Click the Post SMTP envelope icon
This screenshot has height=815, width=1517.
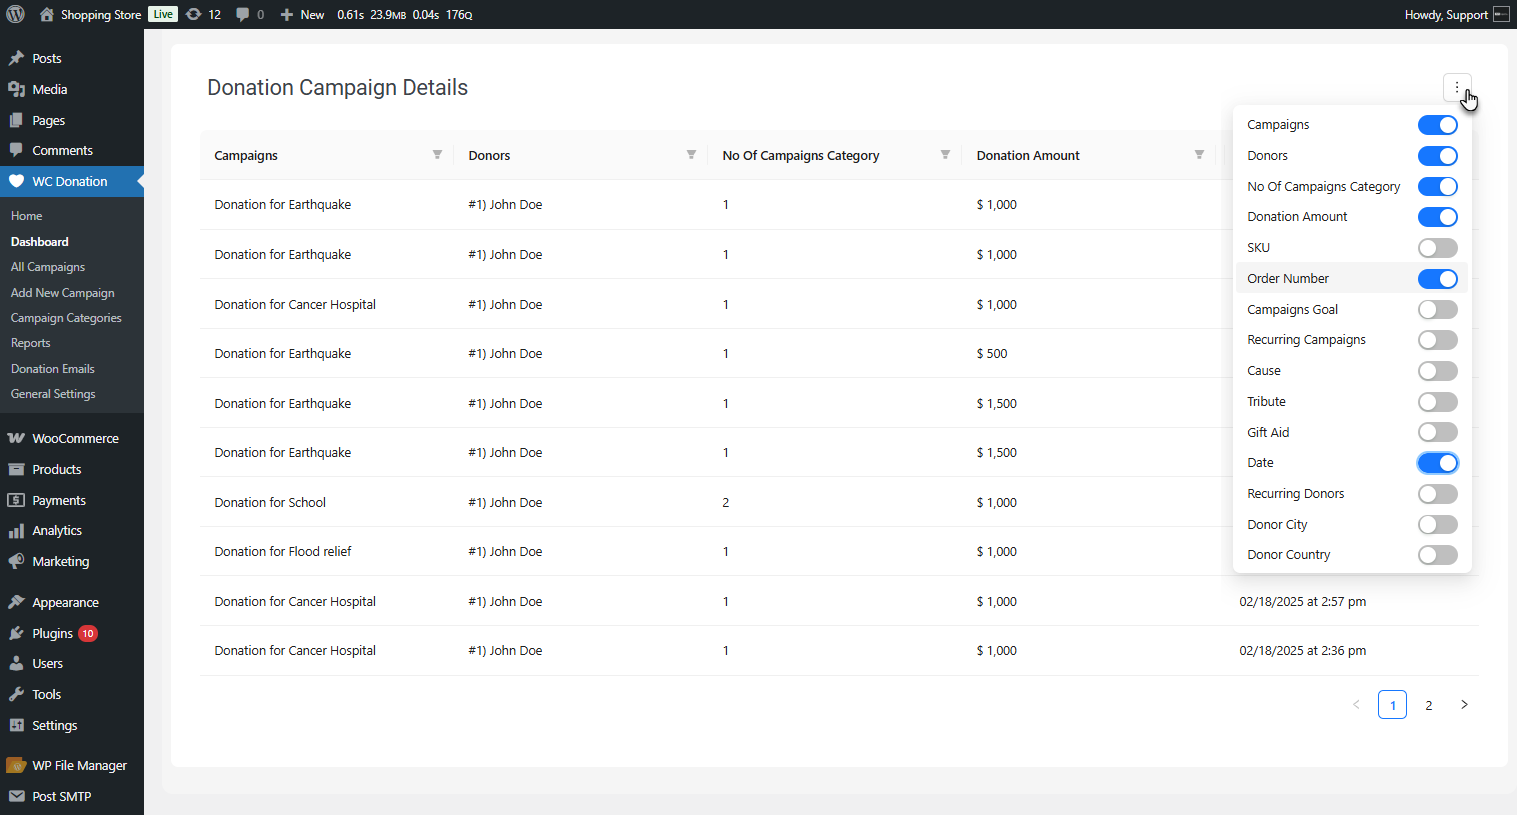pyautogui.click(x=17, y=796)
